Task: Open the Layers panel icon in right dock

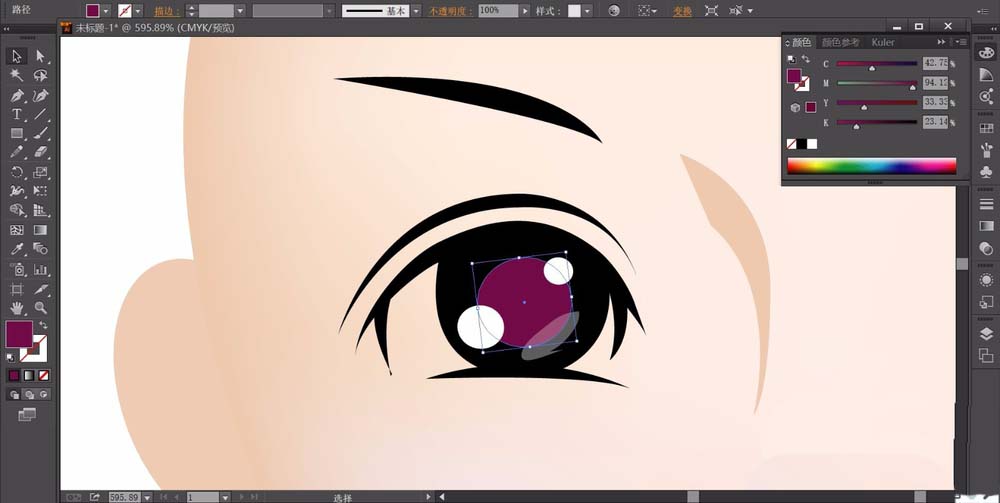Action: [x=986, y=334]
